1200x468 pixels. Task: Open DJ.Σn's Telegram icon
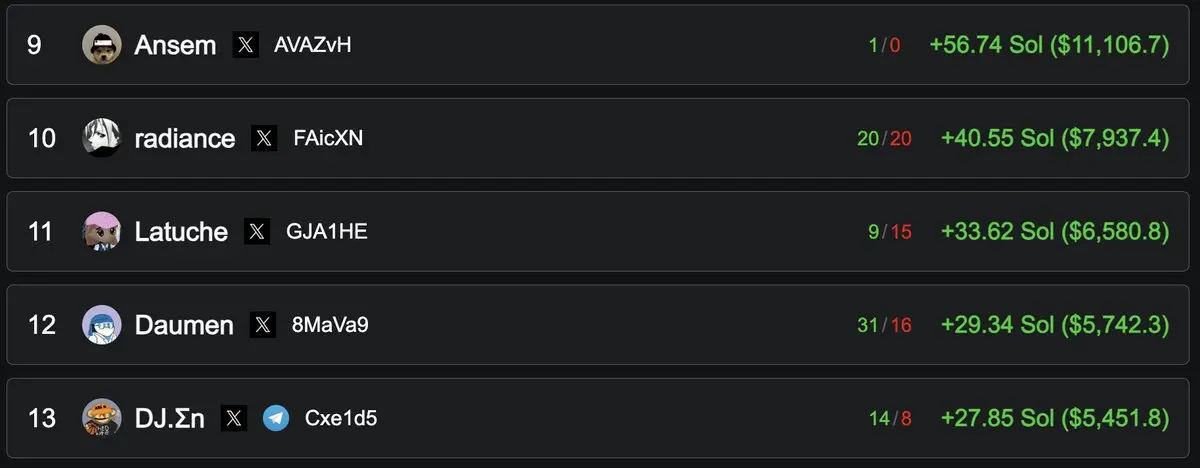coord(276,418)
